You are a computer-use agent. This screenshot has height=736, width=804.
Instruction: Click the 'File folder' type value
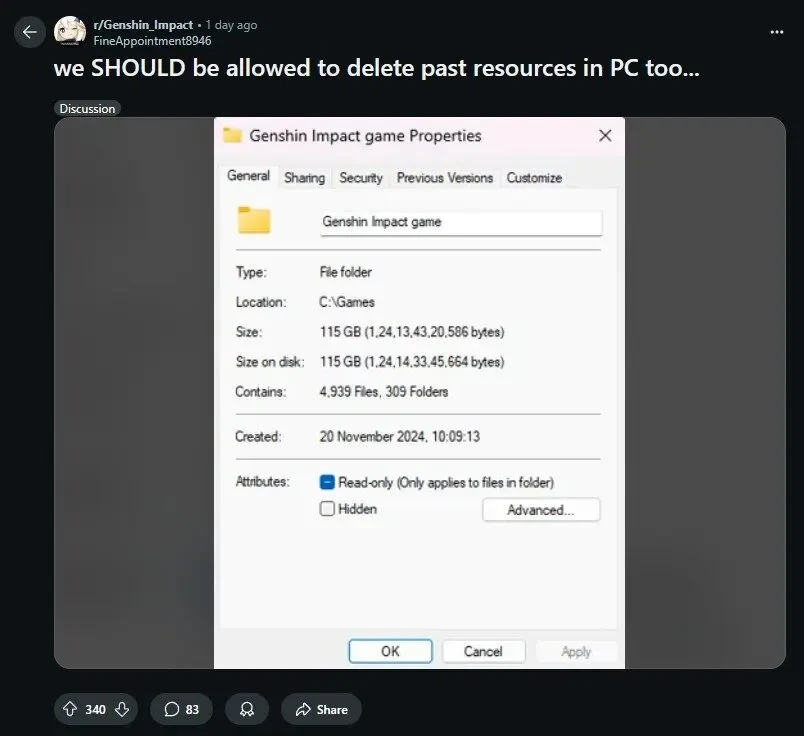pos(346,272)
